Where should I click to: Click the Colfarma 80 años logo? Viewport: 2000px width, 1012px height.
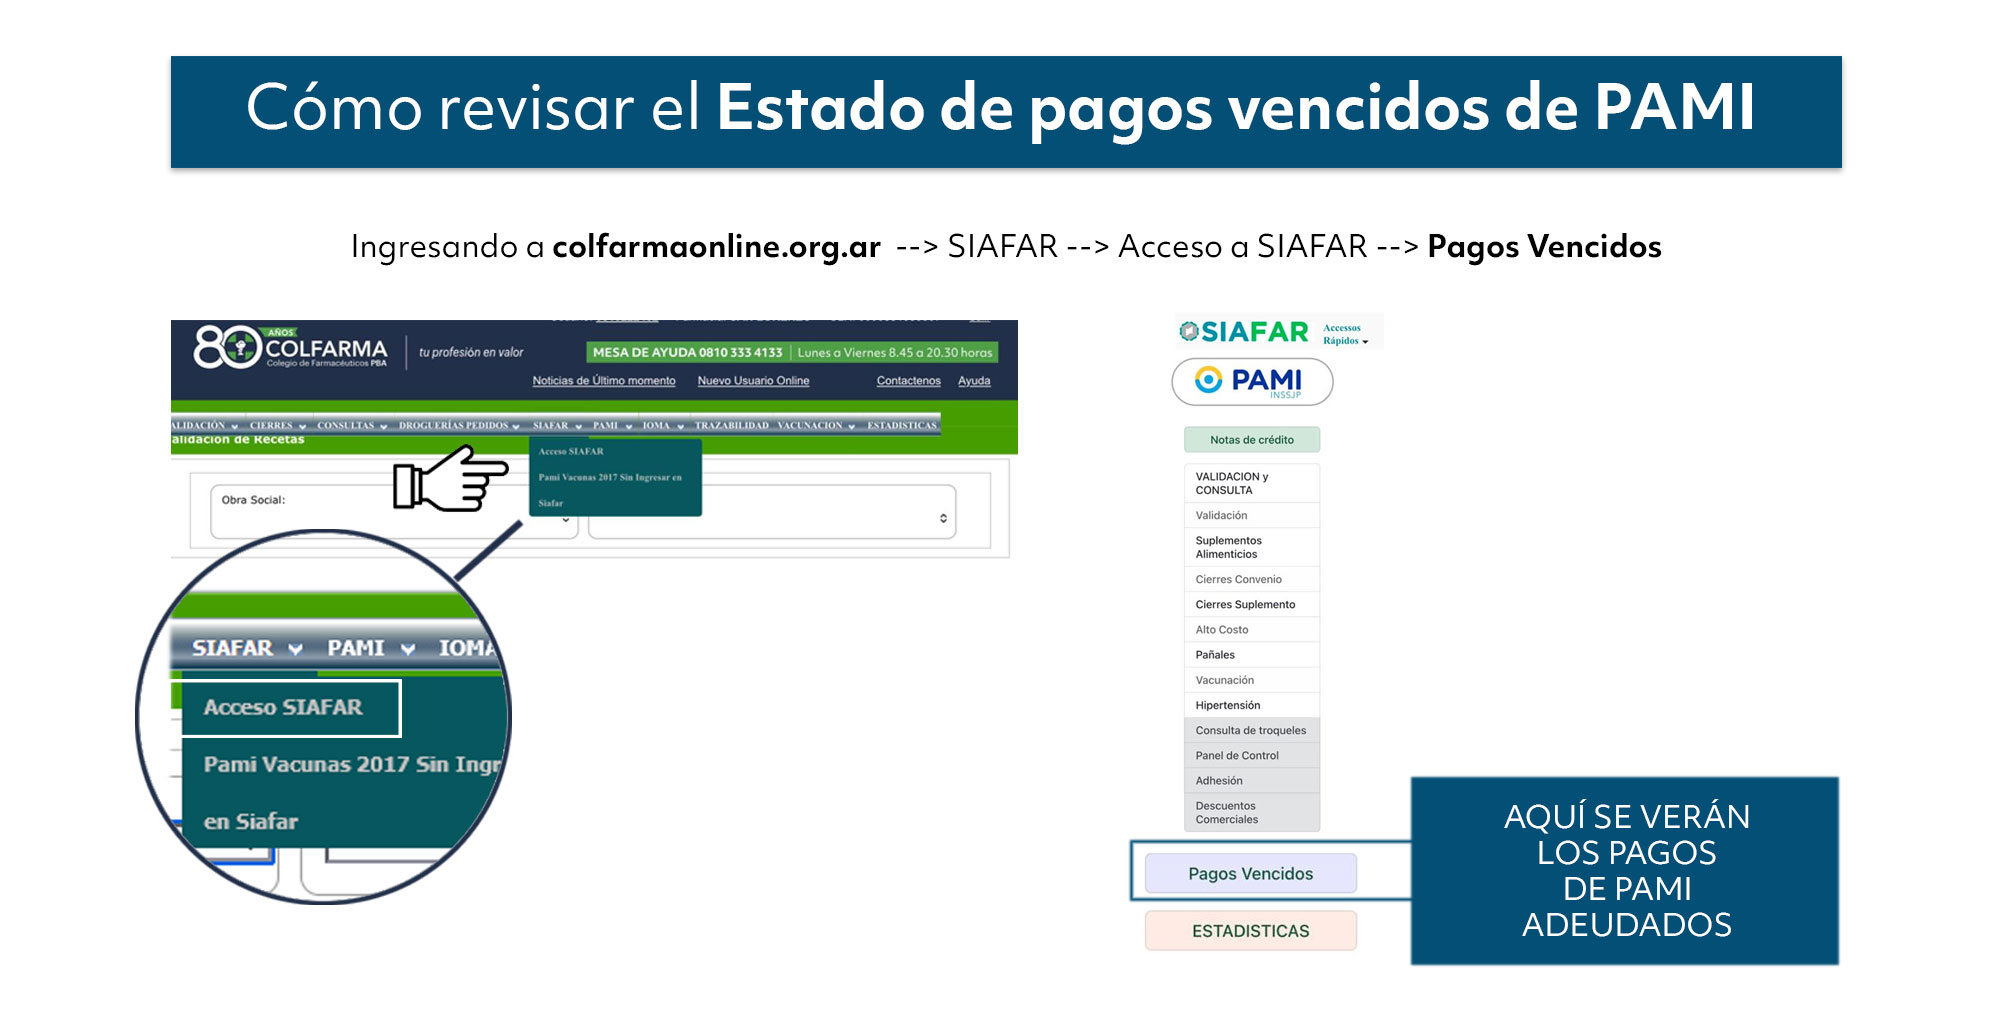(290, 348)
